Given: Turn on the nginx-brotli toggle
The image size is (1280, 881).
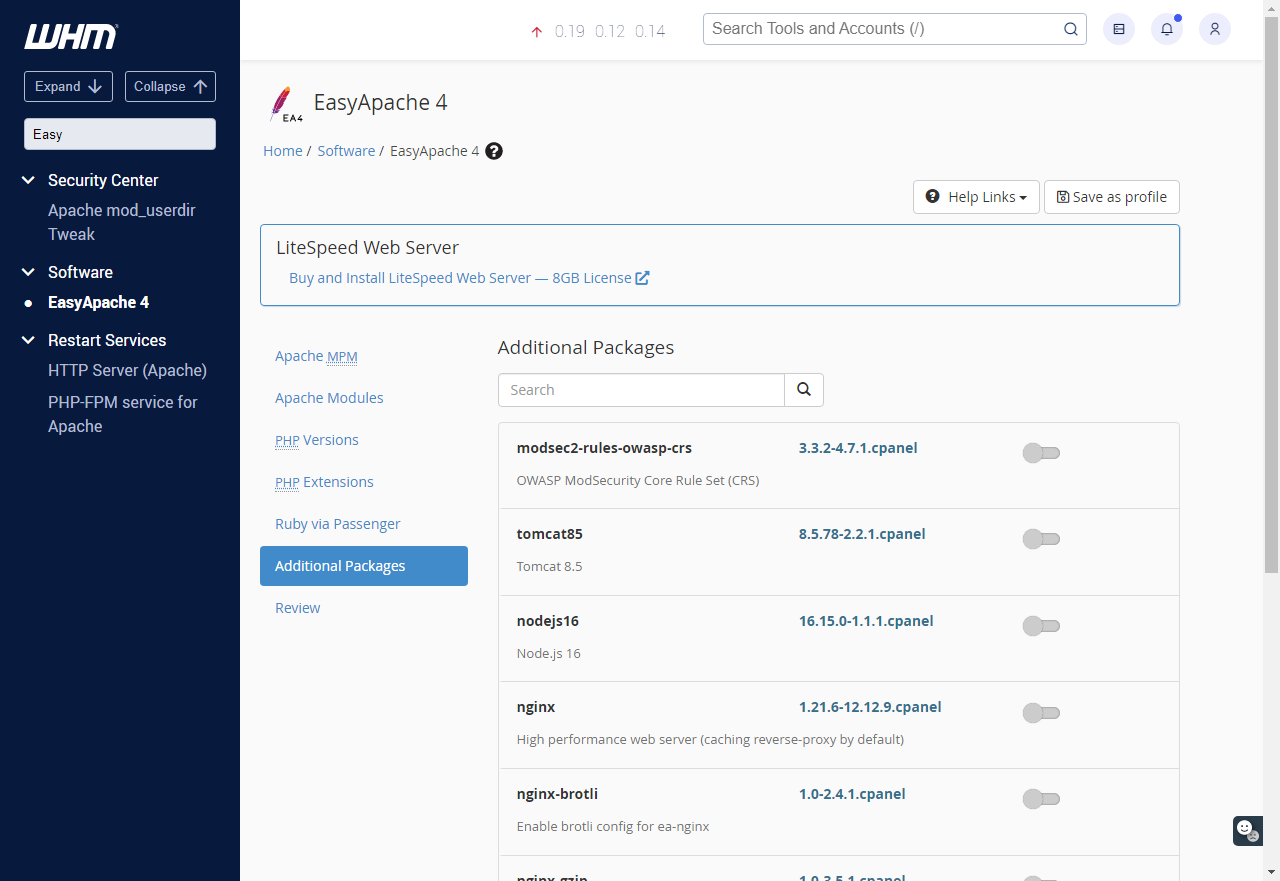Looking at the screenshot, I should (1041, 799).
